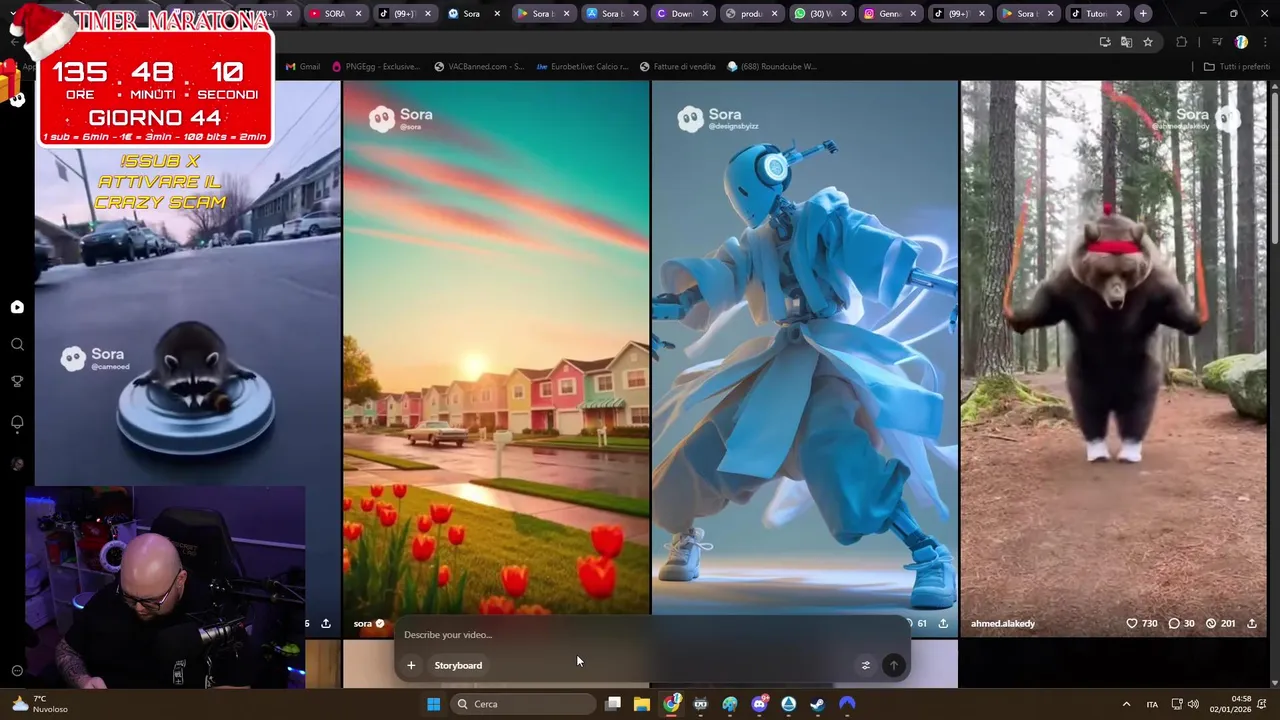
Task: Open Chrome extensions puzzle icon
Action: [1182, 42]
